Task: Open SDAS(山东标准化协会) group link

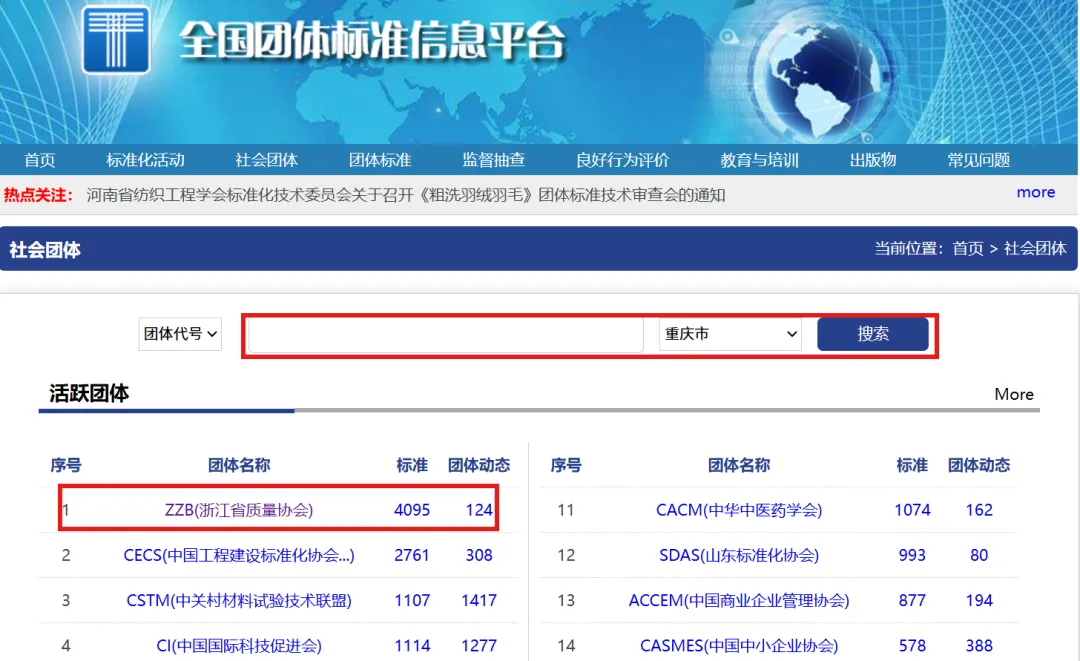Action: [x=739, y=555]
